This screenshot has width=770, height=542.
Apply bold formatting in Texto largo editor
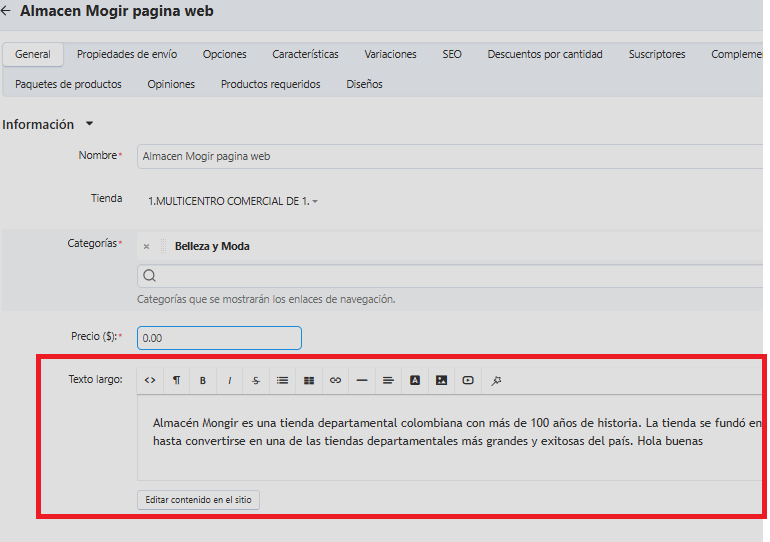tap(203, 380)
